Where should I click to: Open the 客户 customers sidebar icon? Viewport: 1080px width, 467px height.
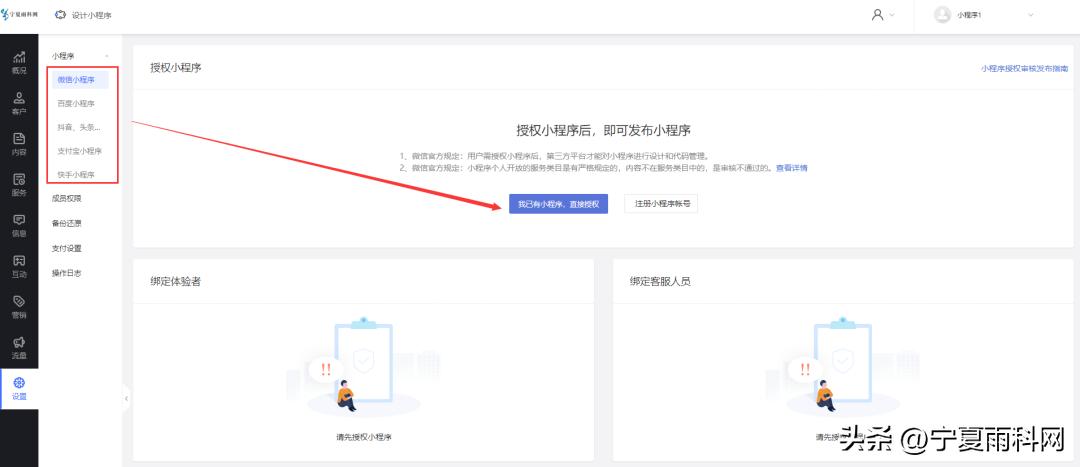(19, 103)
